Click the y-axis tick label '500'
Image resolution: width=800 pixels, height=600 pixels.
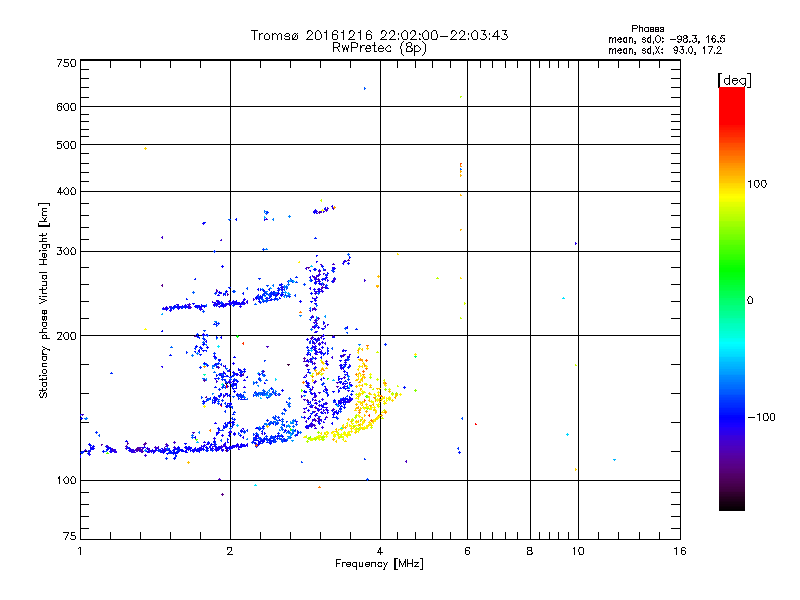tap(66, 144)
